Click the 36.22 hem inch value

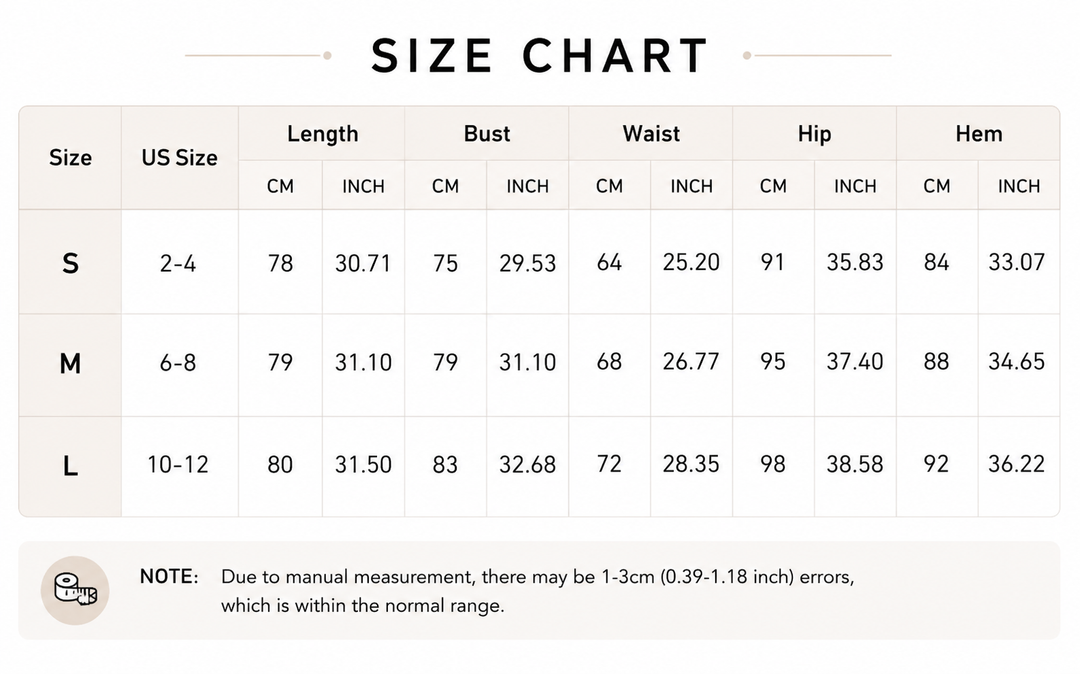(1017, 464)
